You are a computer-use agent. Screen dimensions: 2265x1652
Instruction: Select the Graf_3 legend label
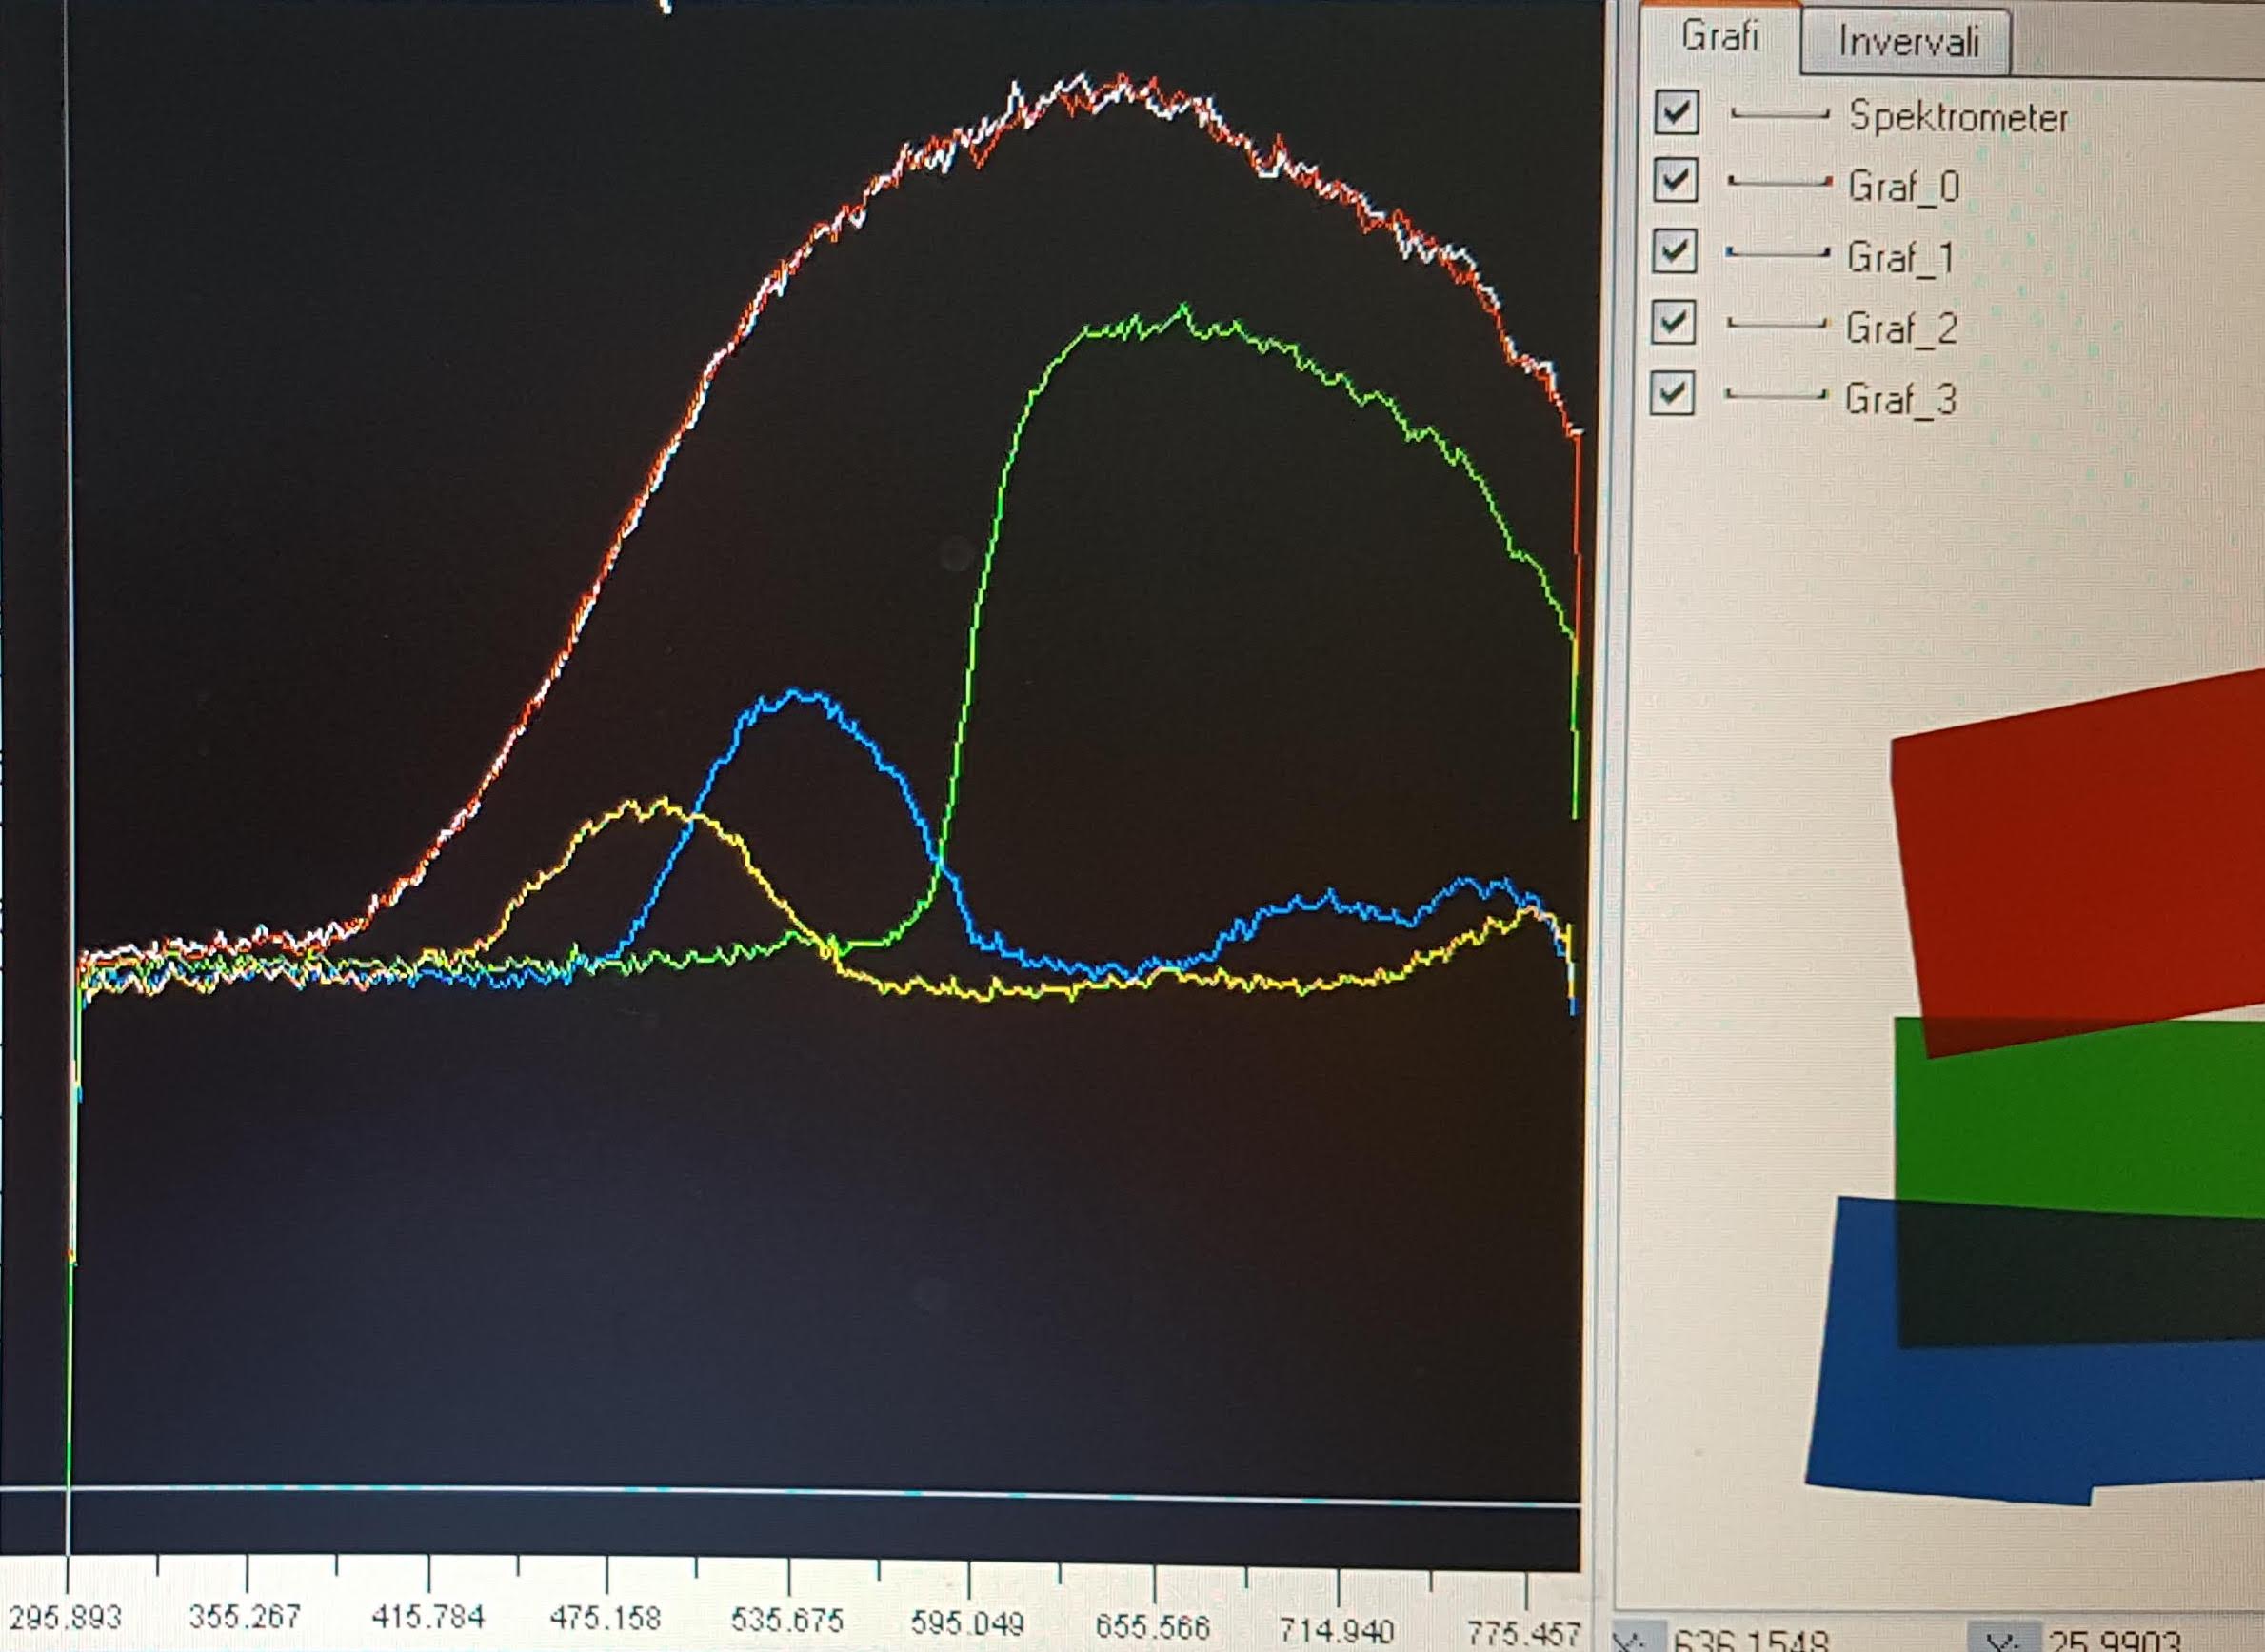point(1900,399)
